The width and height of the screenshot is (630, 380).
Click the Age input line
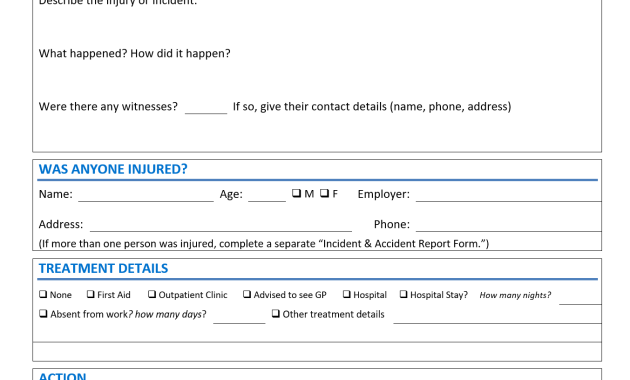click(267, 196)
